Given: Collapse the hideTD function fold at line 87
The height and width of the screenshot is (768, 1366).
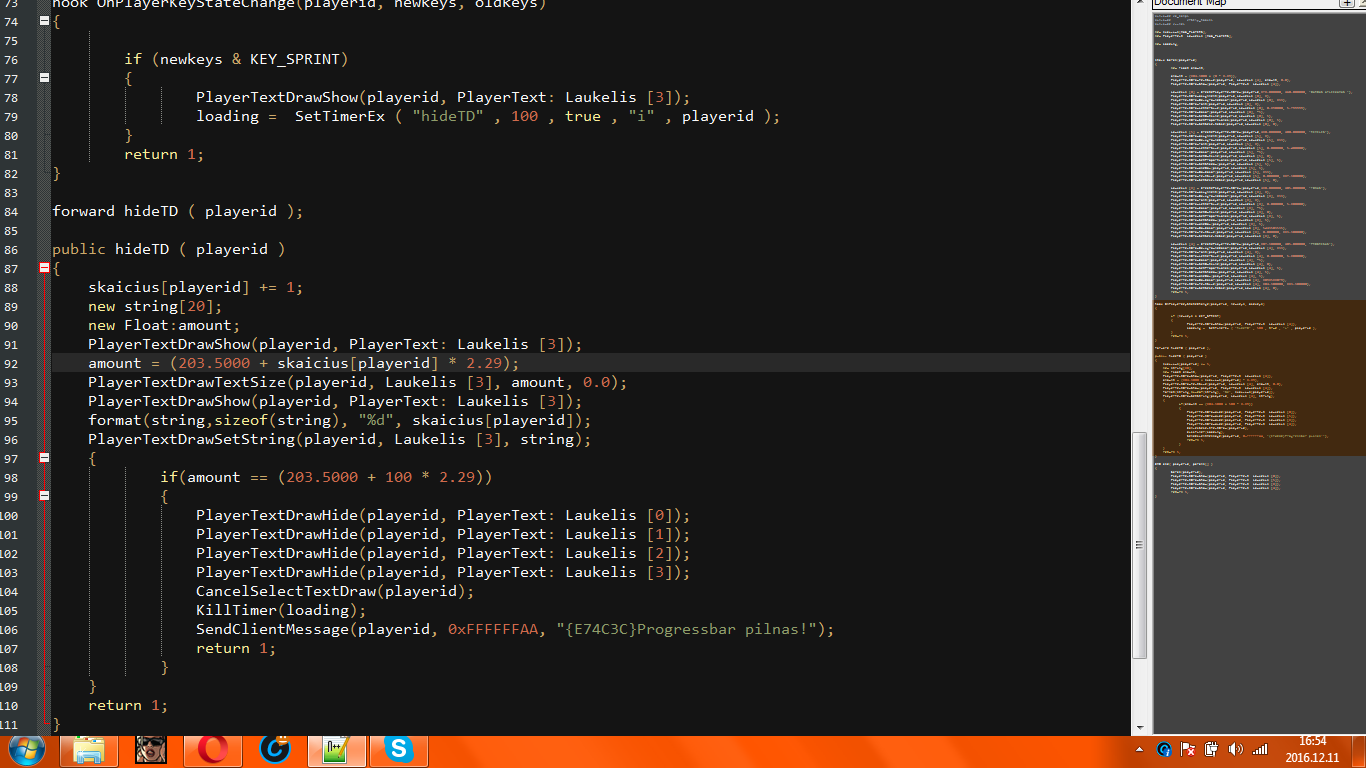Looking at the screenshot, I should pyautogui.click(x=44, y=268).
